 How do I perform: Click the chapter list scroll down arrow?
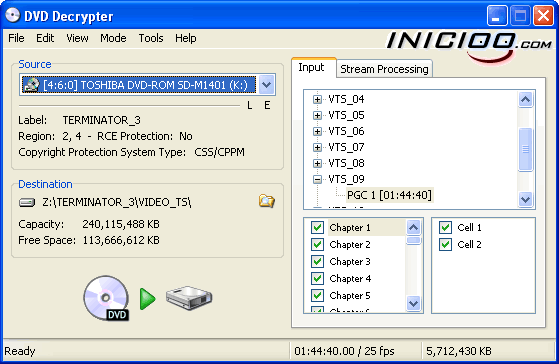[414, 303]
